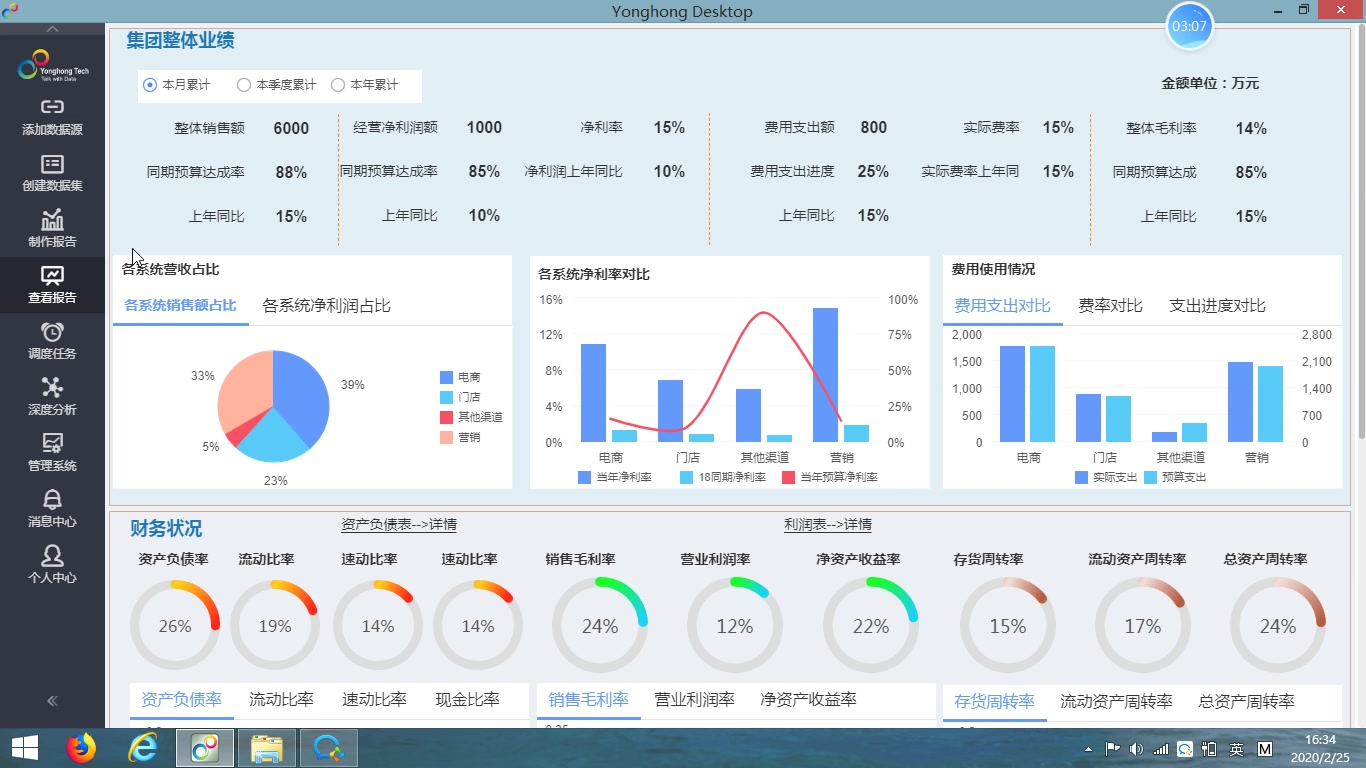Open 个人中心 profile

[52, 565]
